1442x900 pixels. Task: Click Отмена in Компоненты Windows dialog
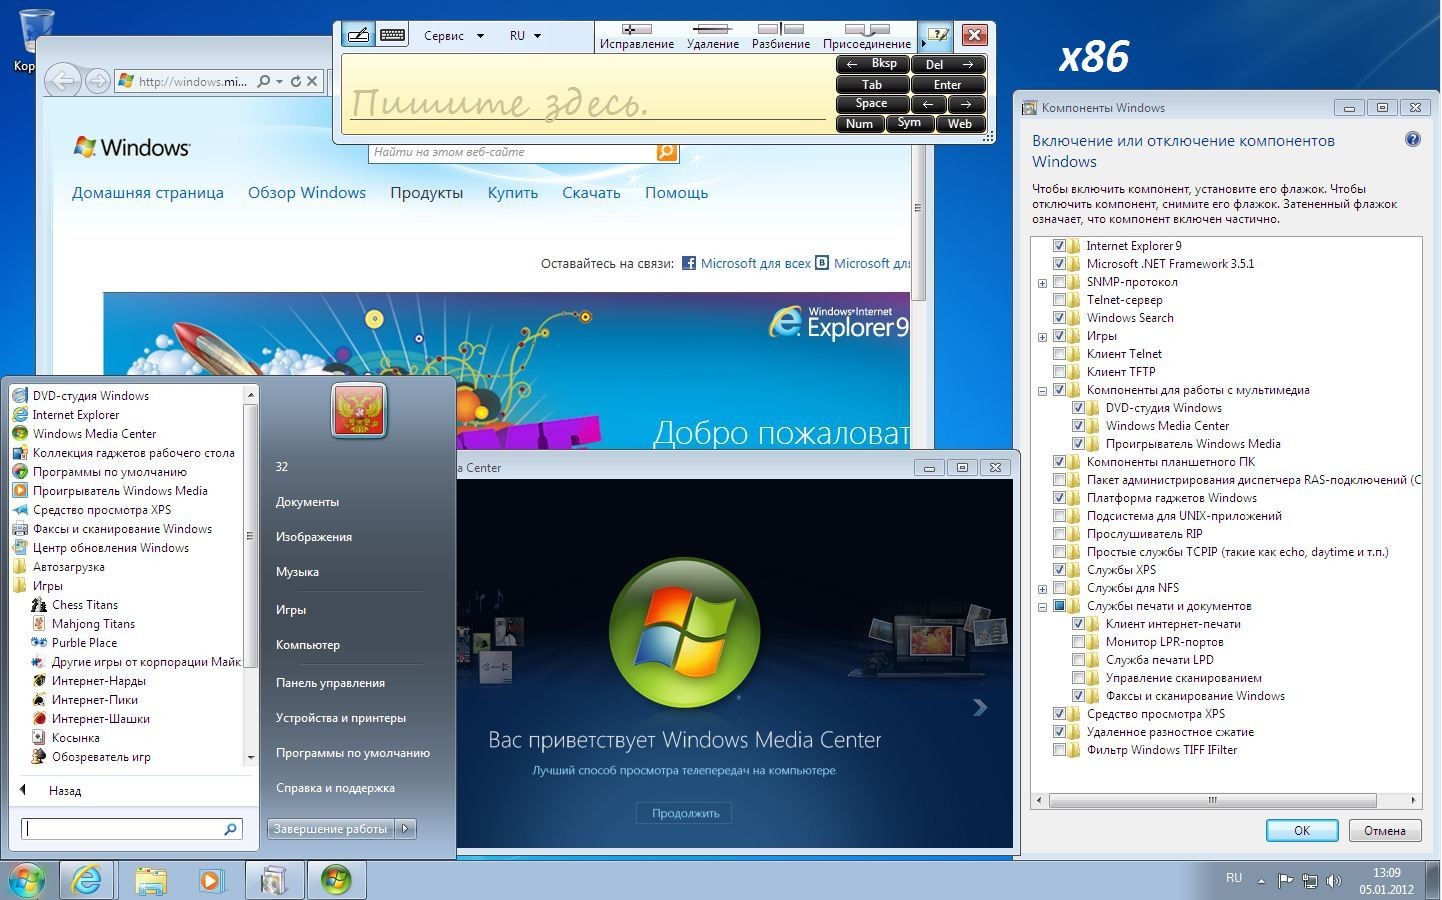1384,830
